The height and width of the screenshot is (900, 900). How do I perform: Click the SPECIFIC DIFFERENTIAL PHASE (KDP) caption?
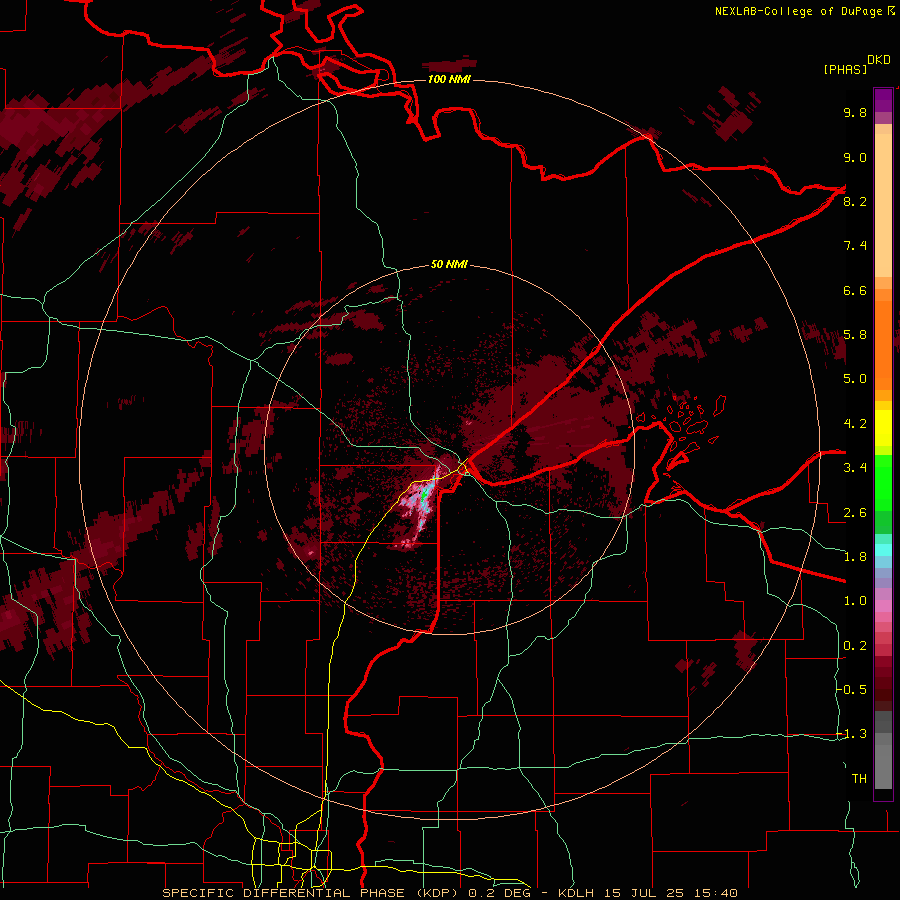click(x=312, y=893)
